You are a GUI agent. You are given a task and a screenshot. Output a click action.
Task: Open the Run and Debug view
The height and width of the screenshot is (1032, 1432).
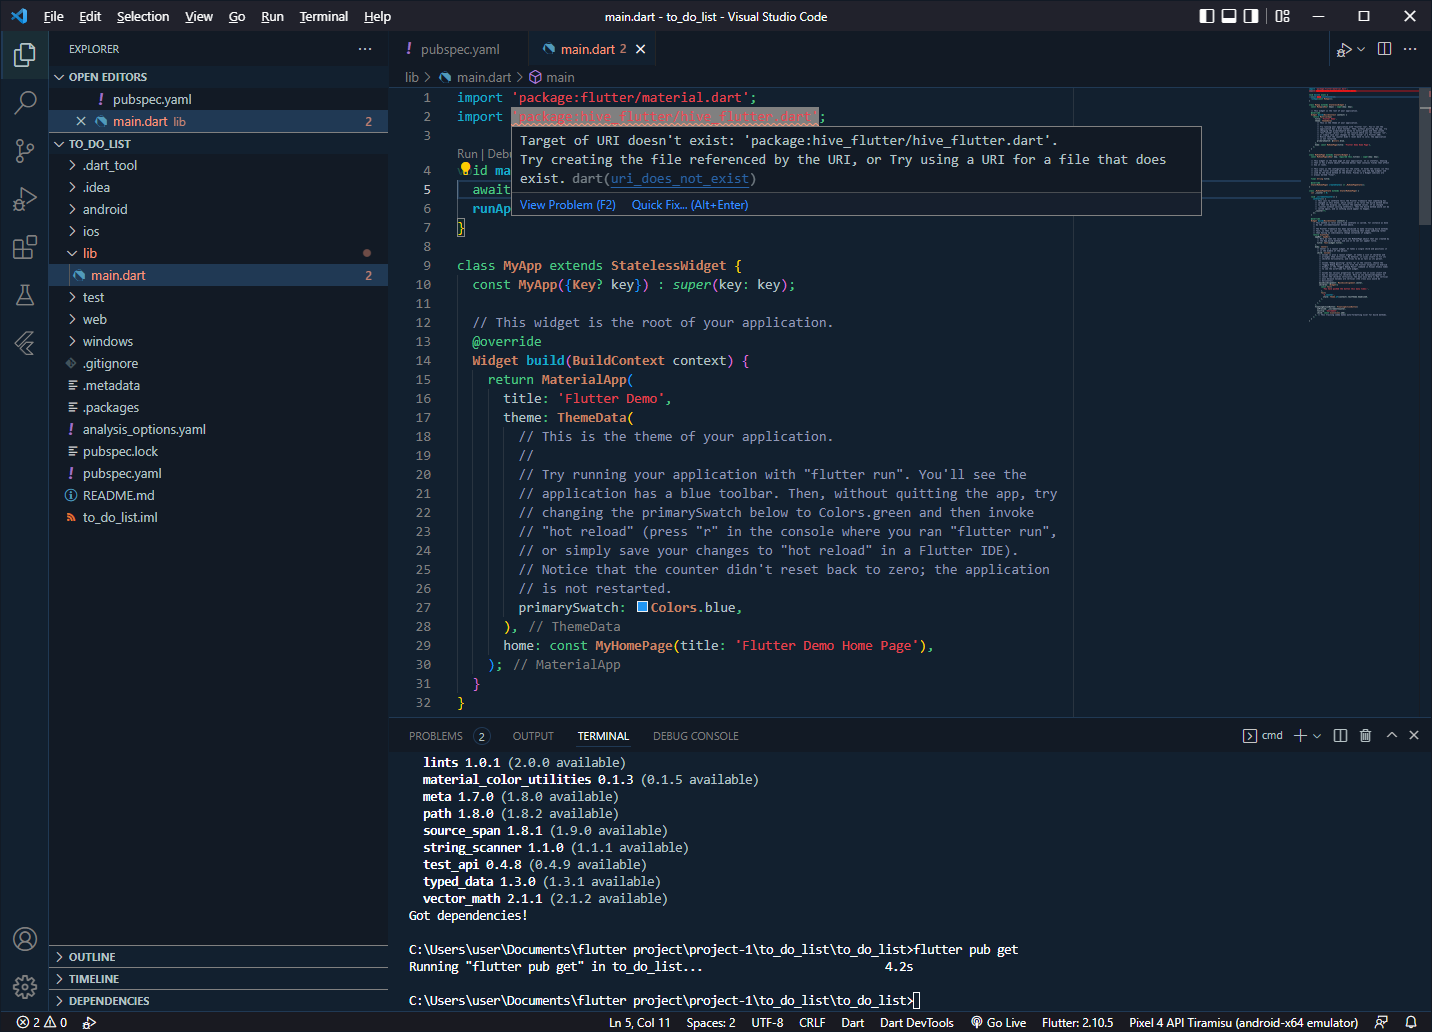(24, 198)
